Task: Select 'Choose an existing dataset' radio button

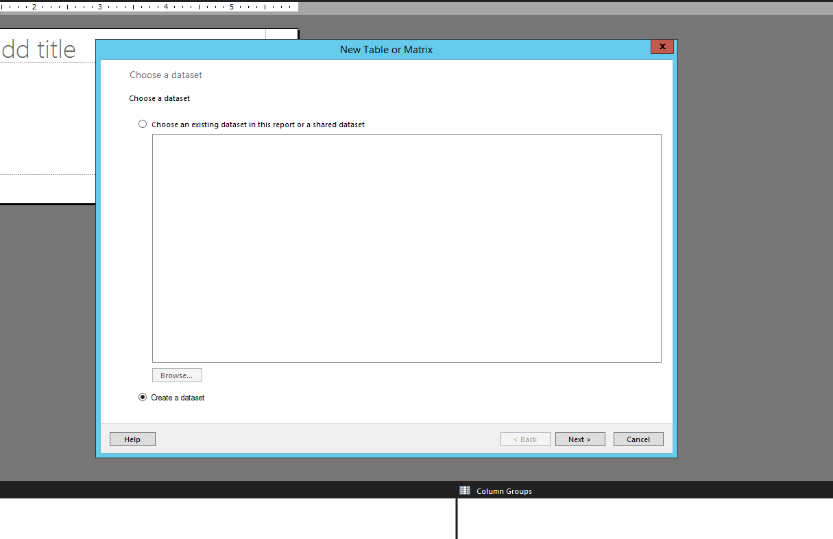Action: click(142, 124)
